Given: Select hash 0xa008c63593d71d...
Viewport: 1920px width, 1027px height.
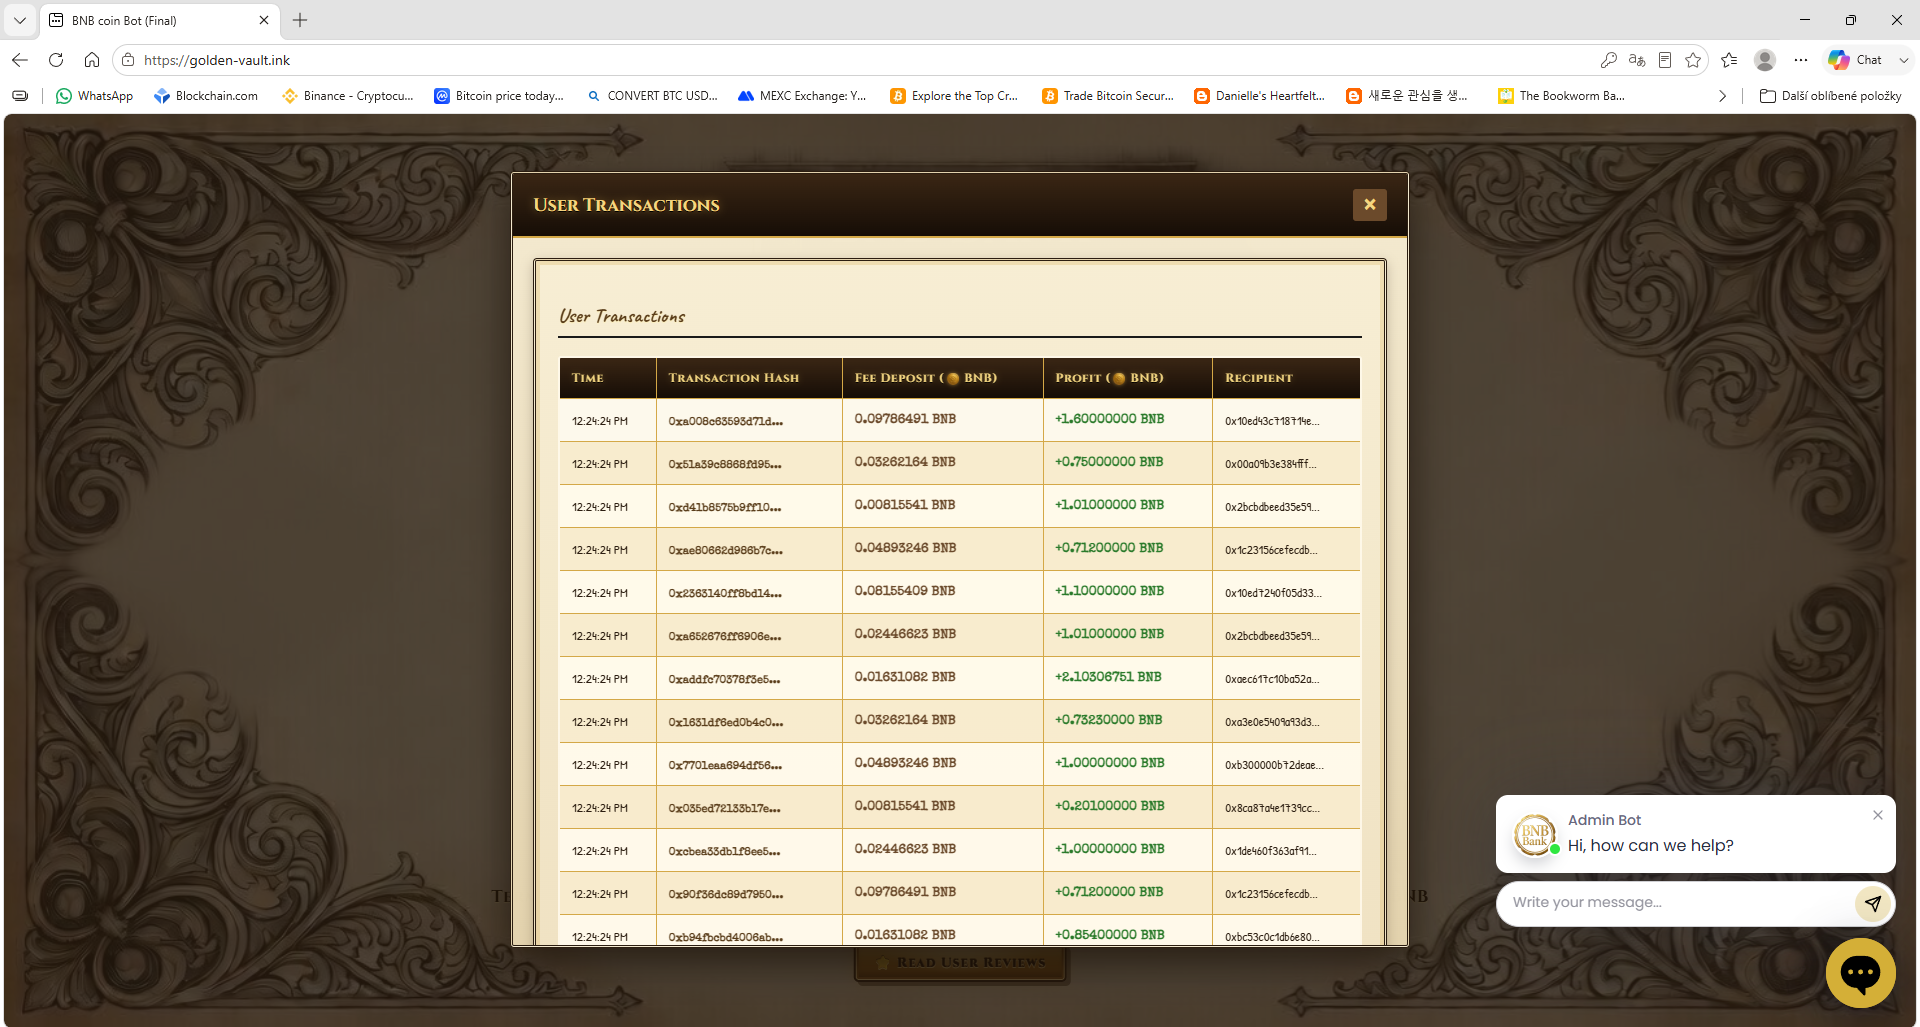Looking at the screenshot, I should (x=726, y=421).
